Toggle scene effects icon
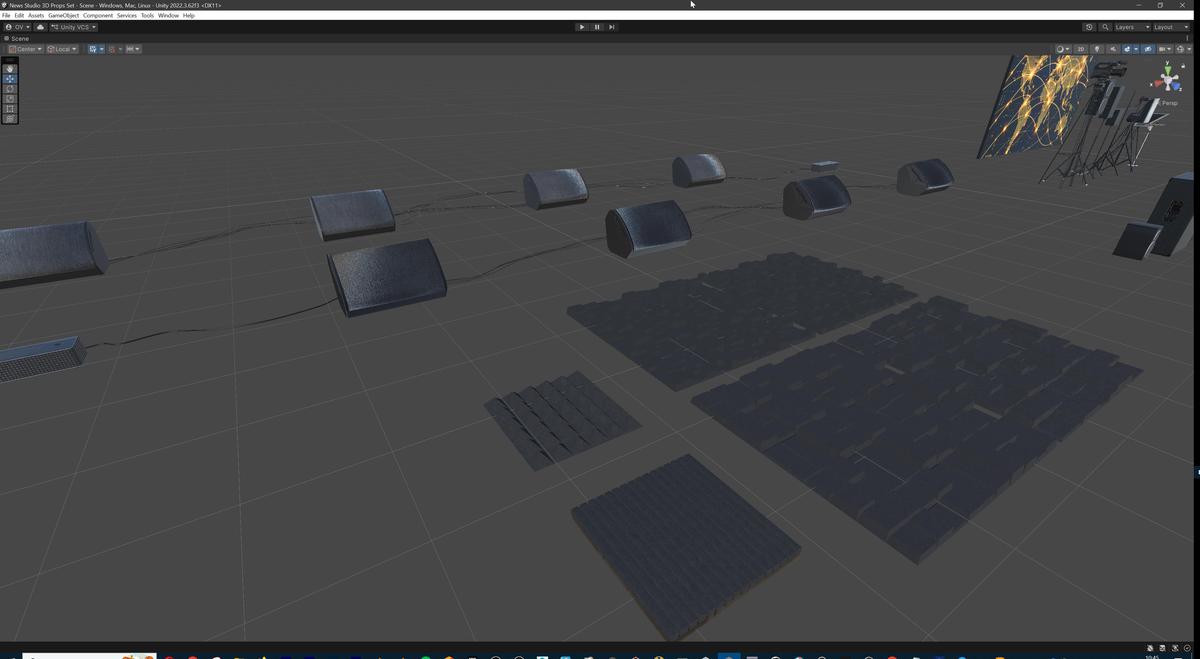This screenshot has height=659, width=1200. 1127,49
